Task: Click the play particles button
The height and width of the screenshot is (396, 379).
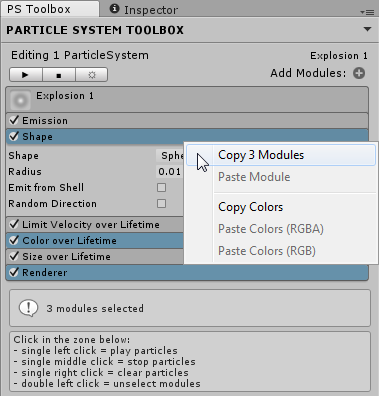Action: pos(26,75)
